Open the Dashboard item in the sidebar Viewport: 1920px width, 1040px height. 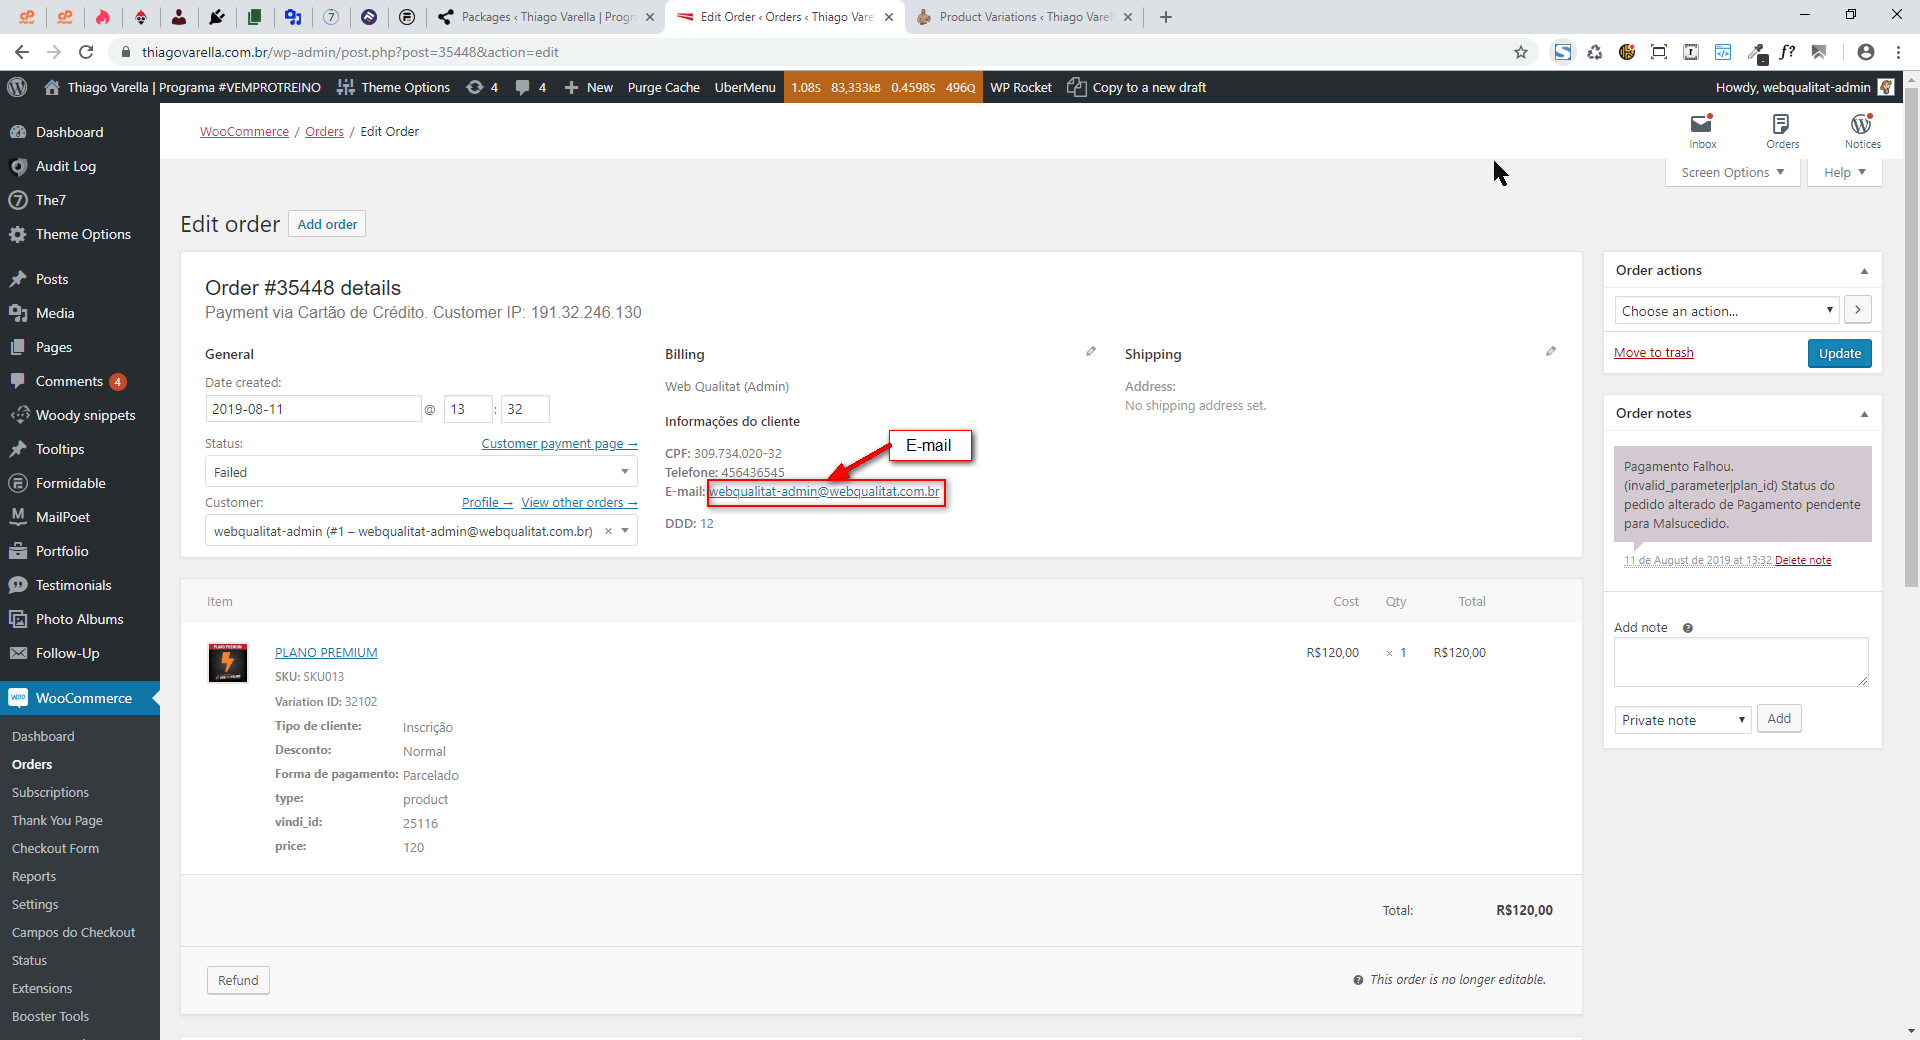click(69, 132)
